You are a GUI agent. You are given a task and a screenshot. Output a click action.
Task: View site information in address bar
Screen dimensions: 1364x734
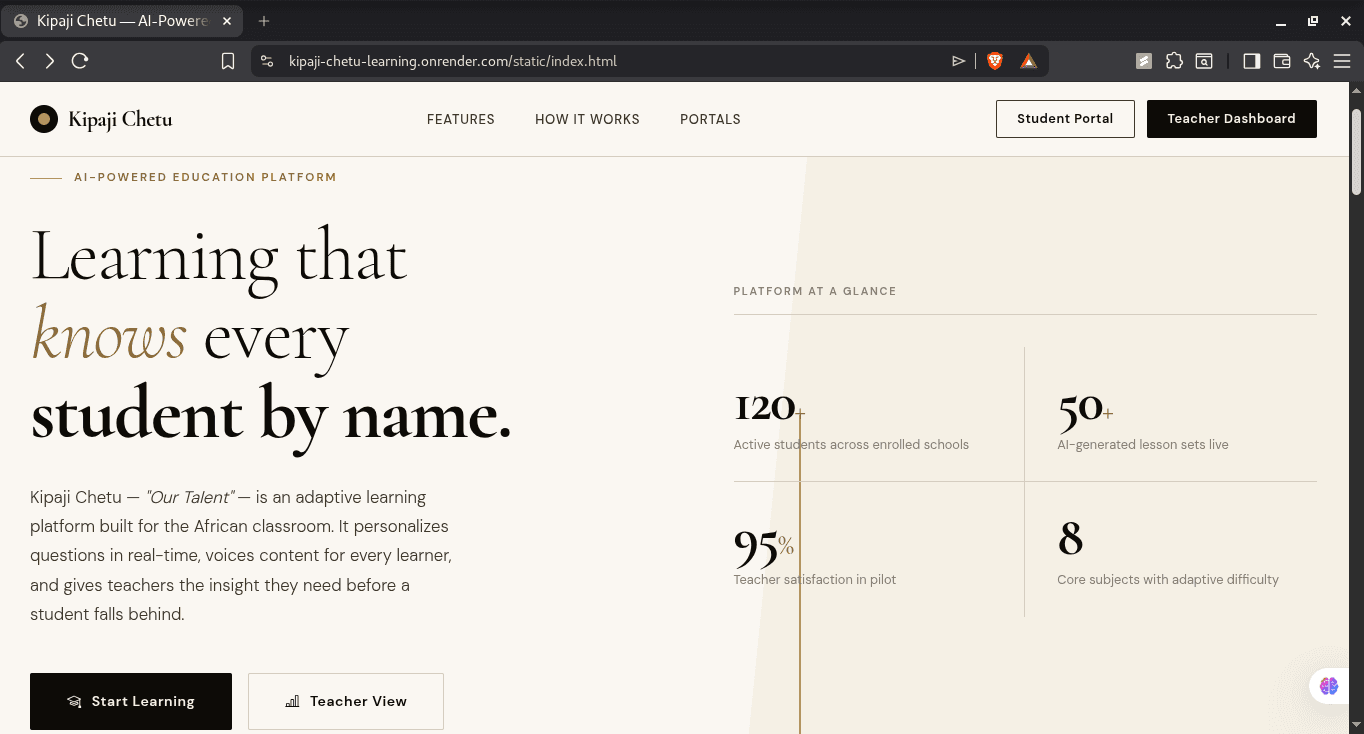(x=266, y=61)
